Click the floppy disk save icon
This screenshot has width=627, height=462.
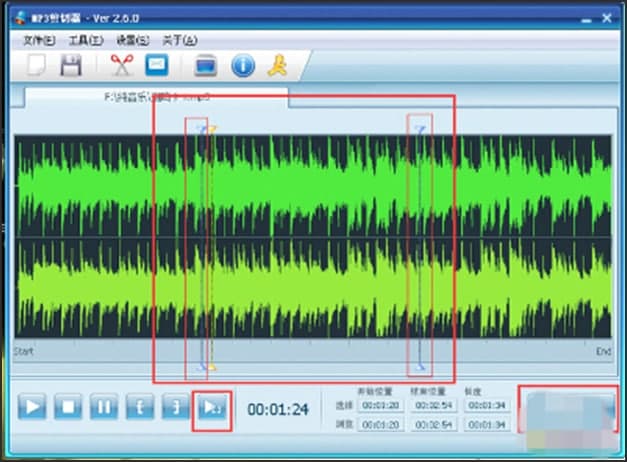coord(71,65)
